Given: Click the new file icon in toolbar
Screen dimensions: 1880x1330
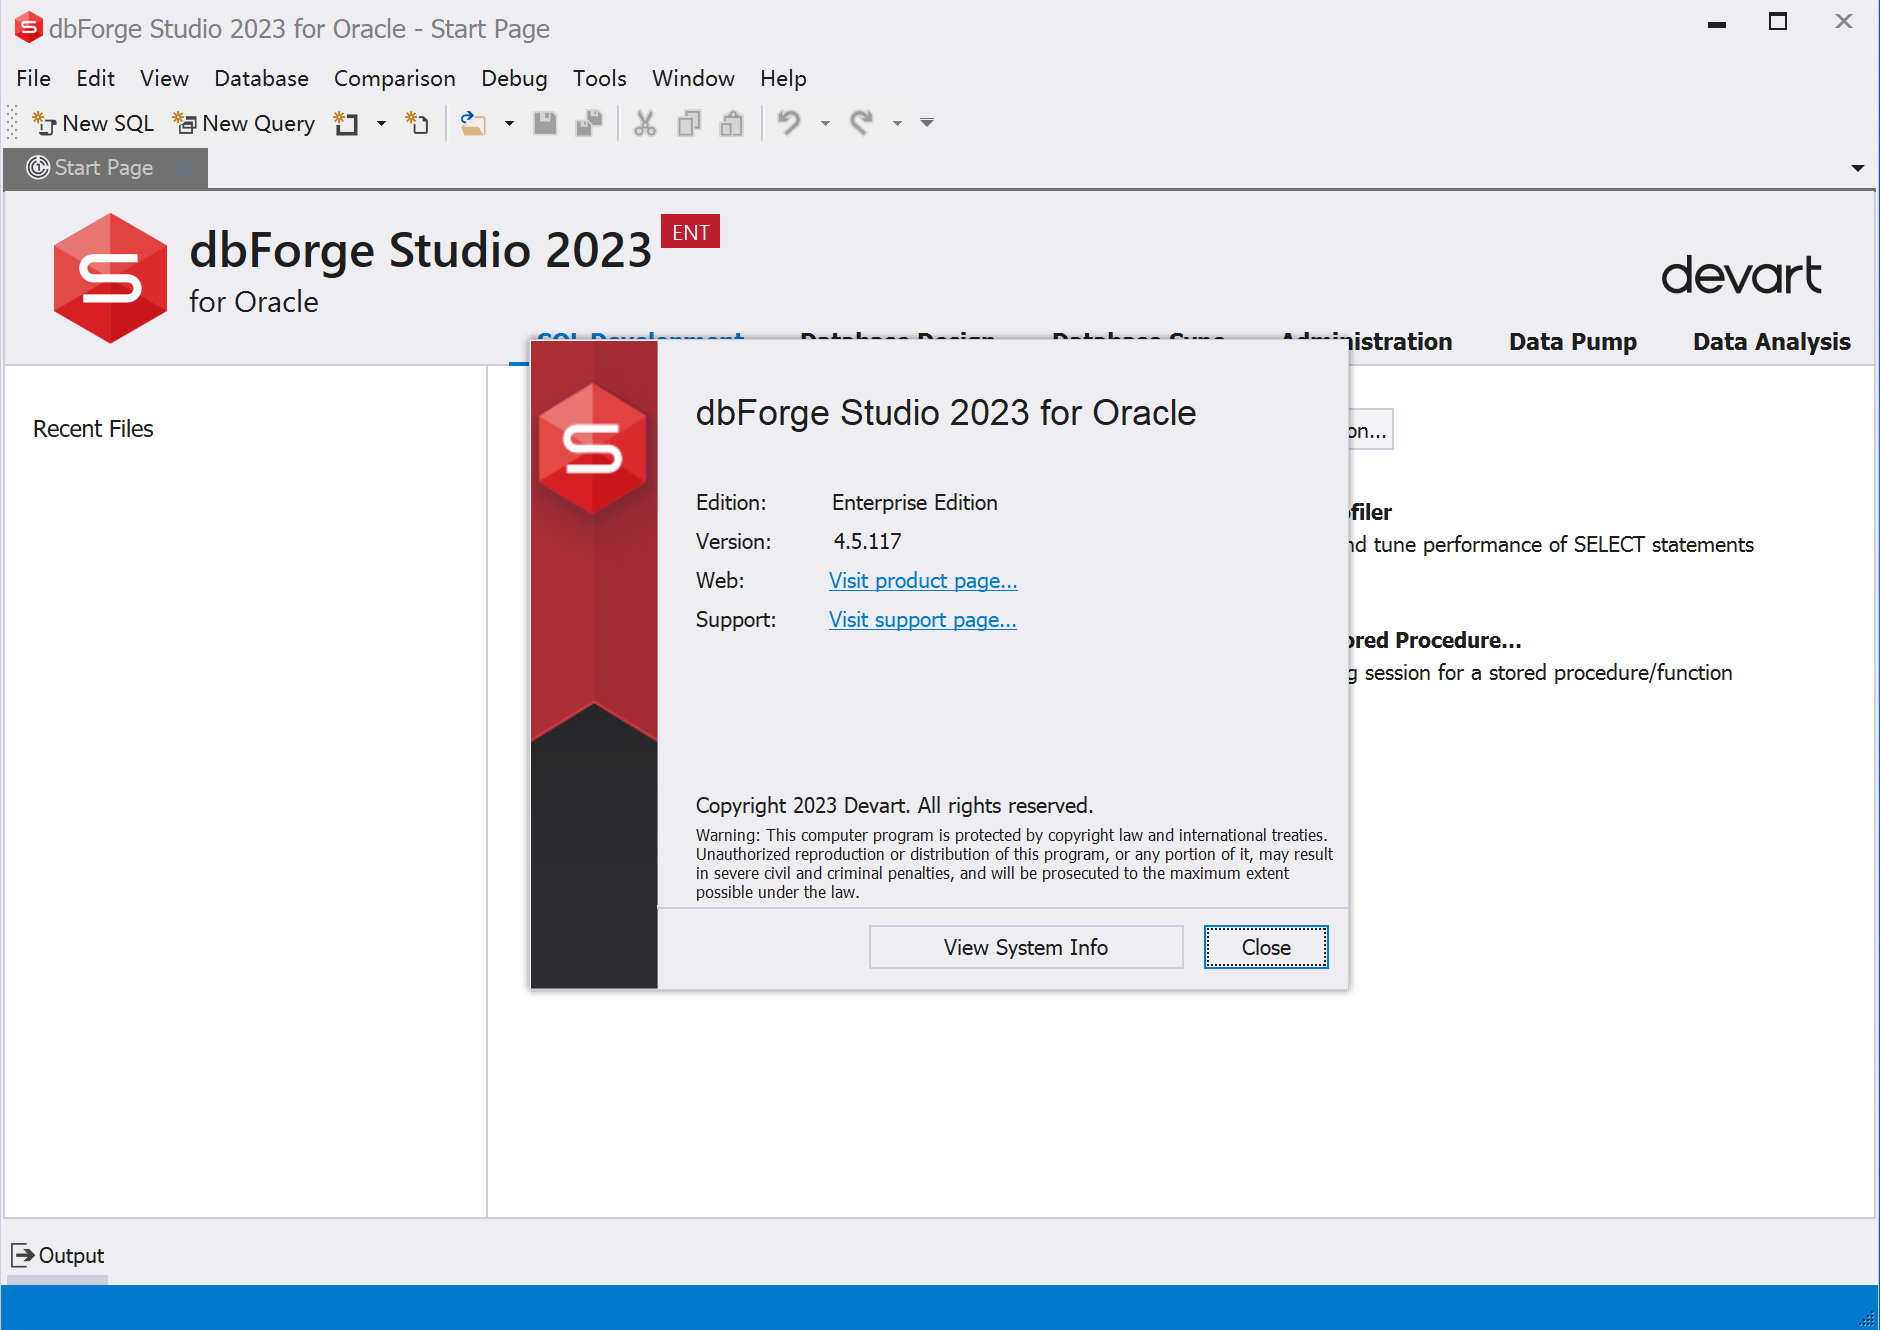Looking at the screenshot, I should click(x=417, y=123).
